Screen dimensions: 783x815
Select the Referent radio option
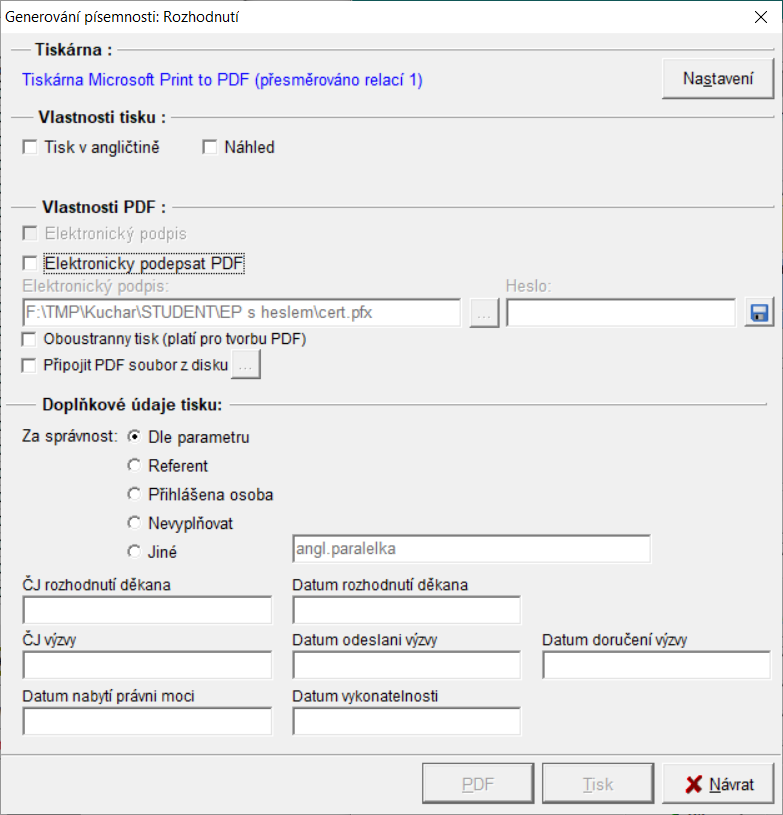(x=134, y=466)
